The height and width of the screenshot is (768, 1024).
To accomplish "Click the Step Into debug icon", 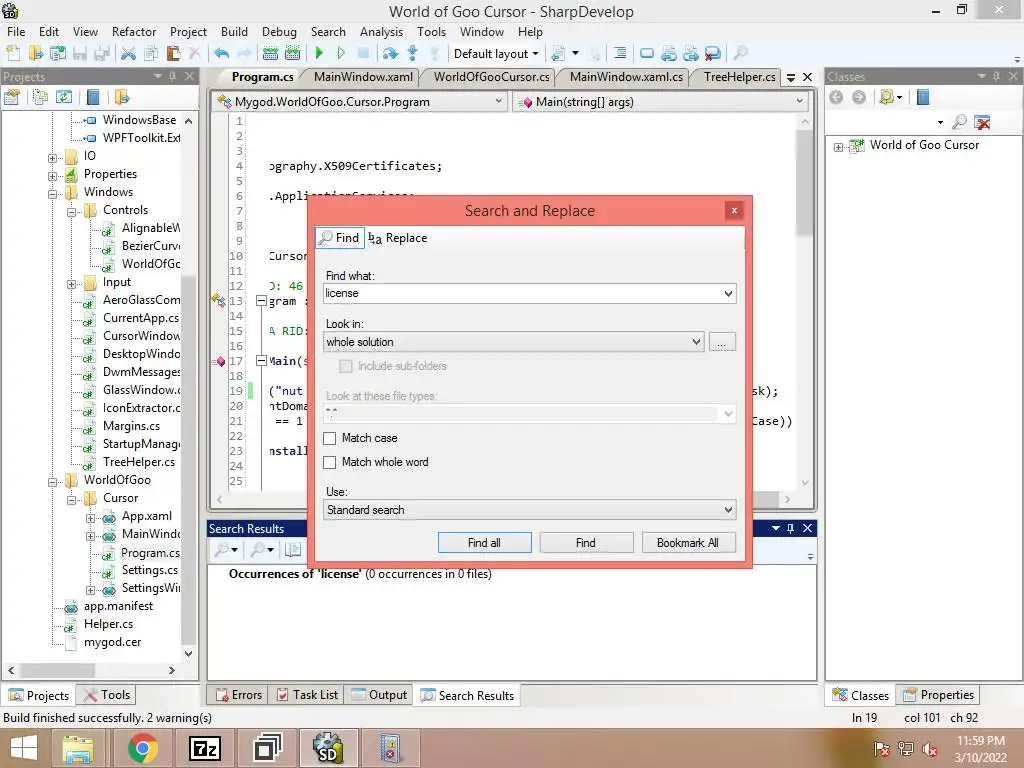I will [412, 54].
